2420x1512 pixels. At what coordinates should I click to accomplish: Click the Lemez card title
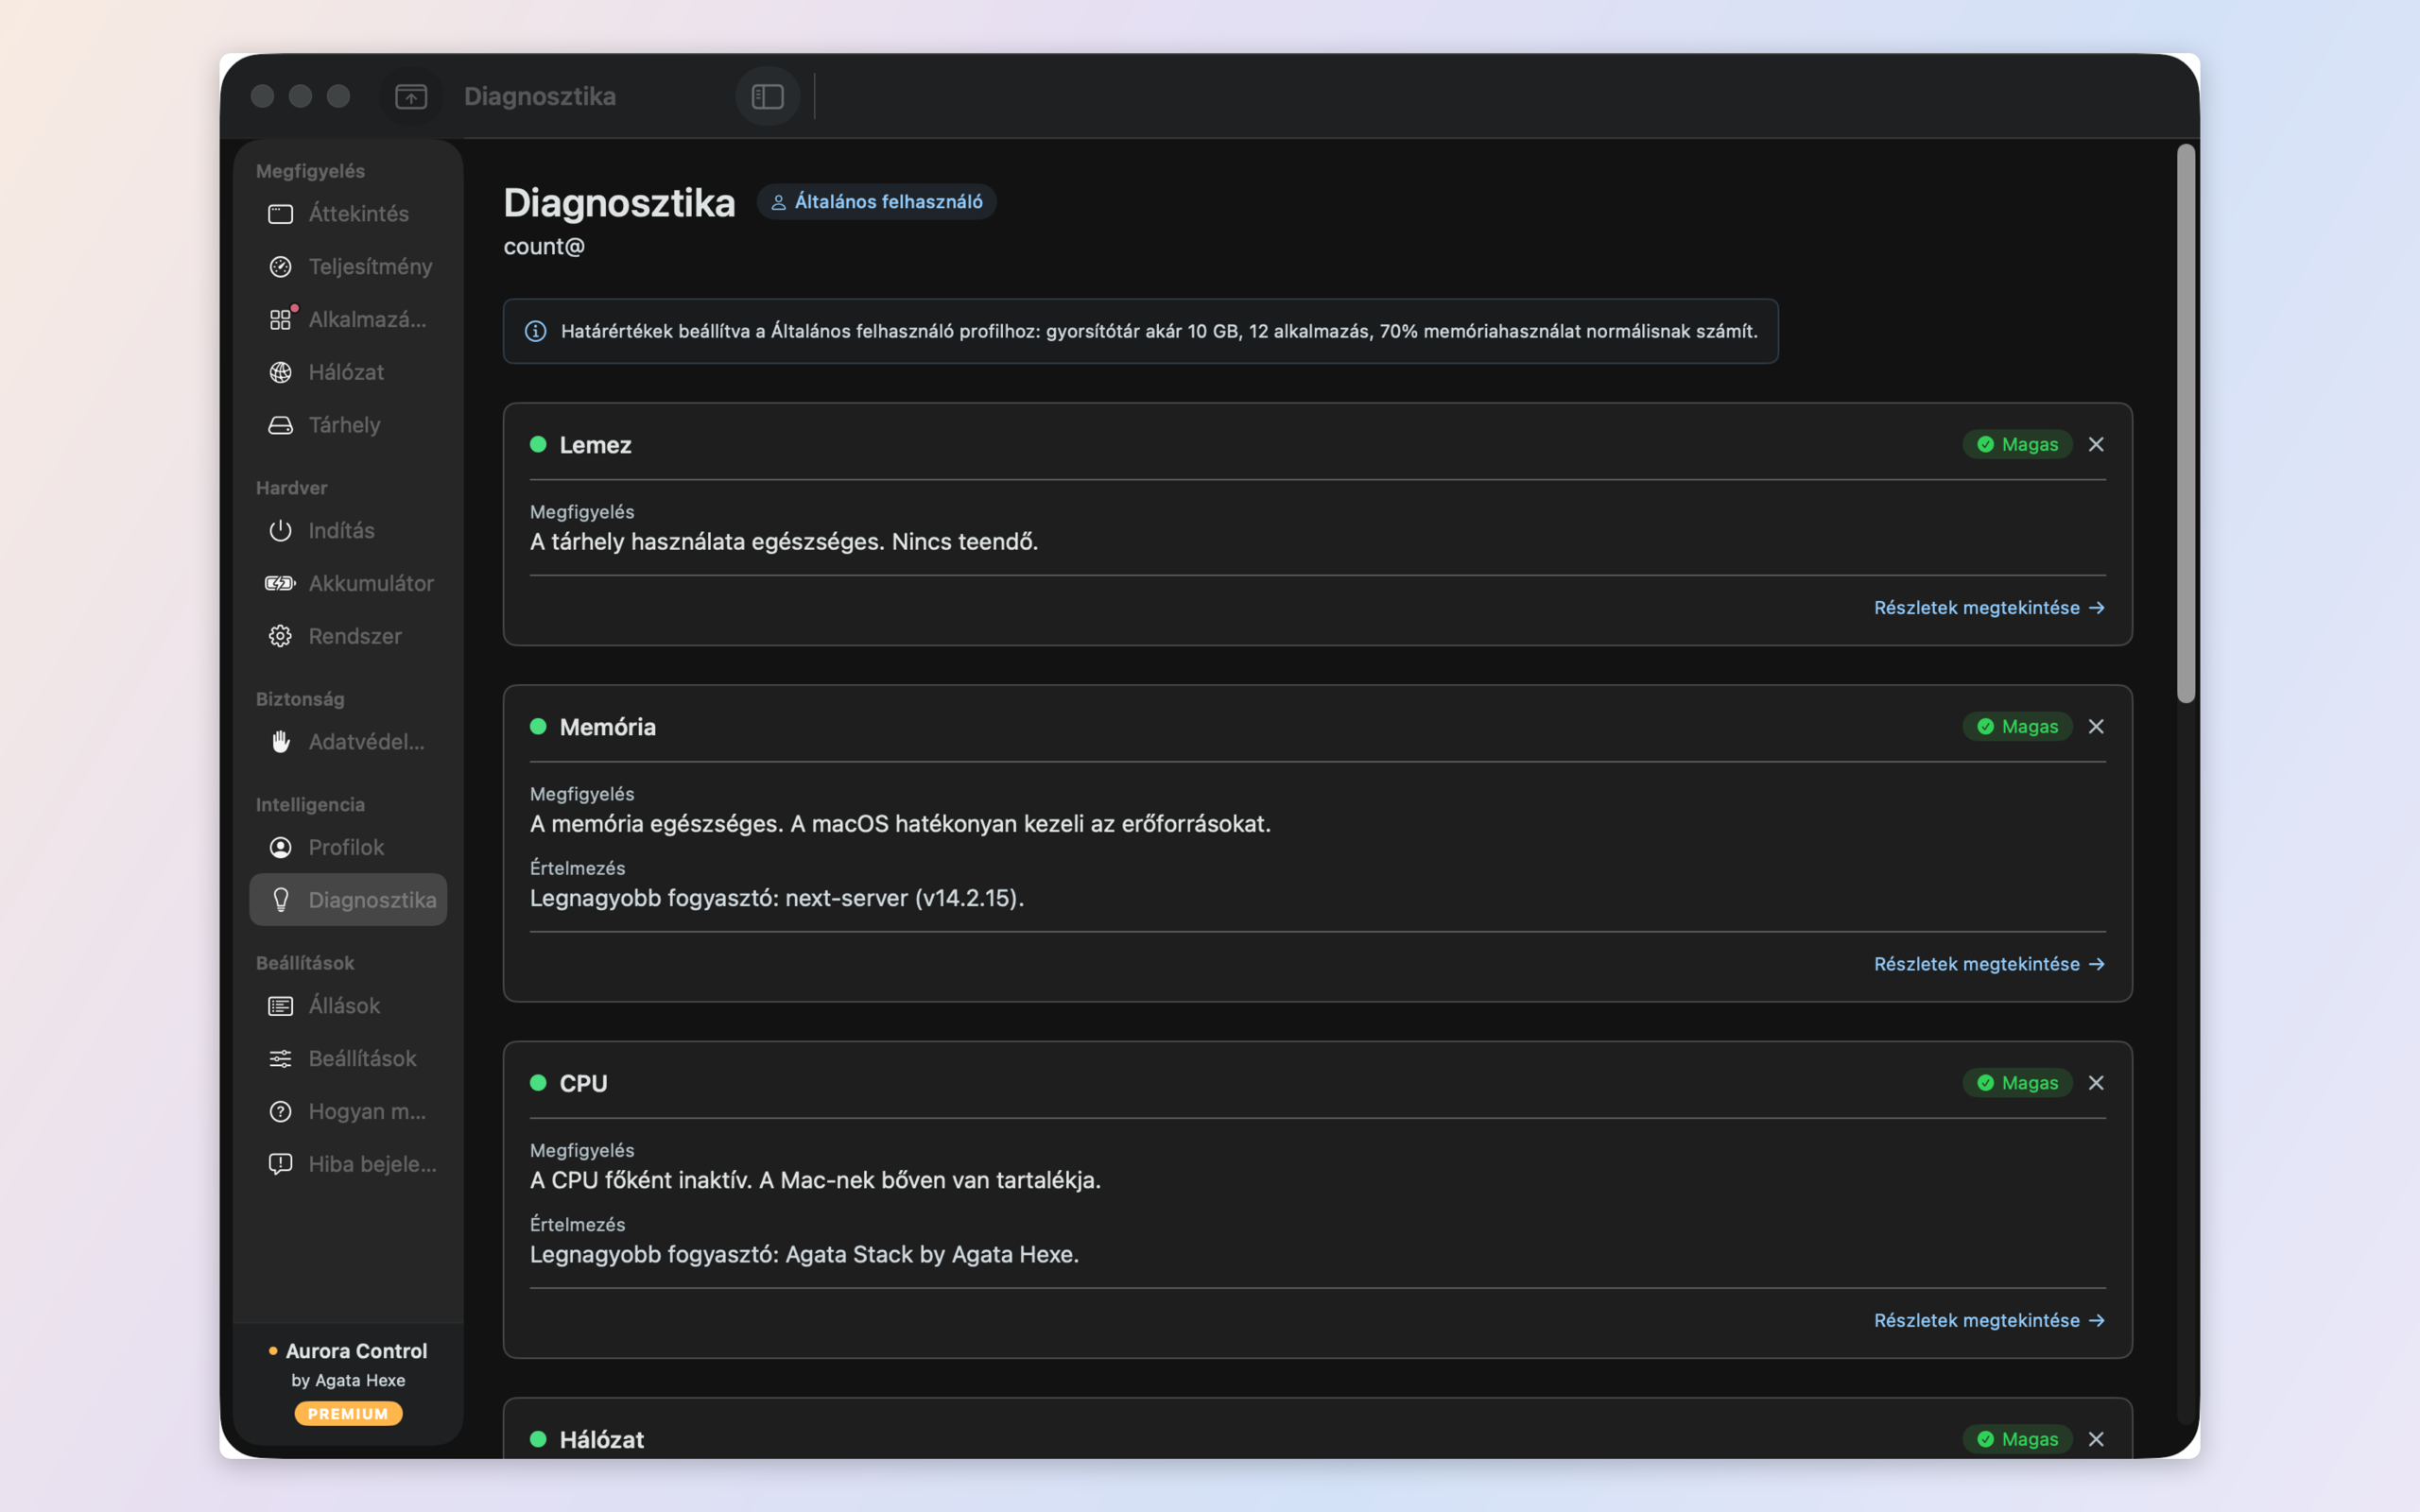[x=595, y=445]
